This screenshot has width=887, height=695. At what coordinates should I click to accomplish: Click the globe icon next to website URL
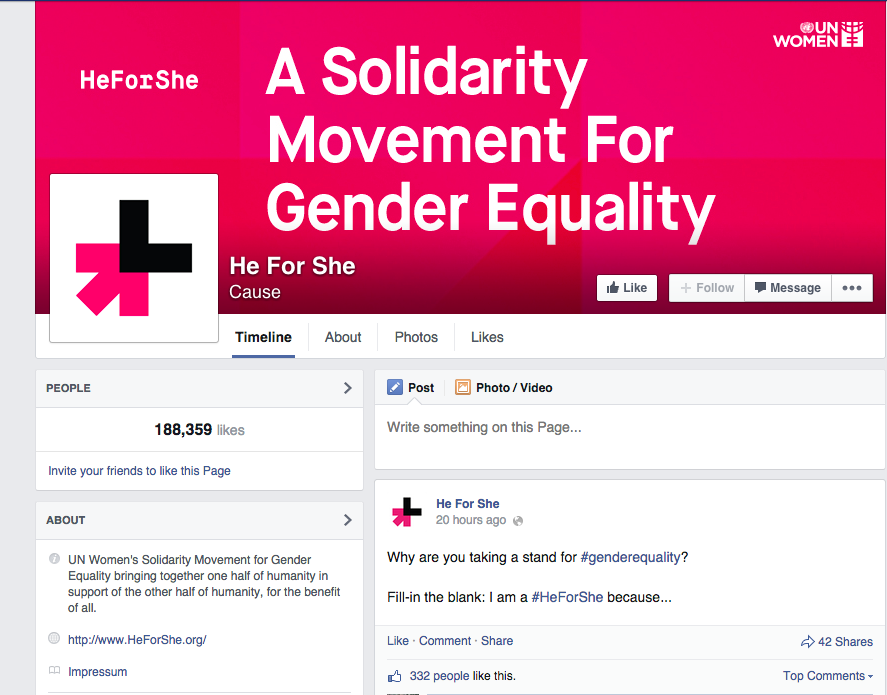54,639
